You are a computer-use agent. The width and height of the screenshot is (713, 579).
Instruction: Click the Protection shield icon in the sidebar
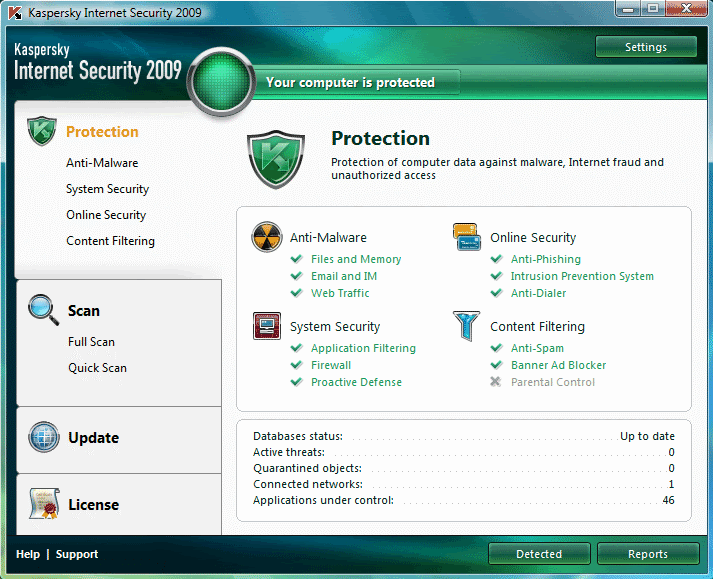click(x=42, y=131)
